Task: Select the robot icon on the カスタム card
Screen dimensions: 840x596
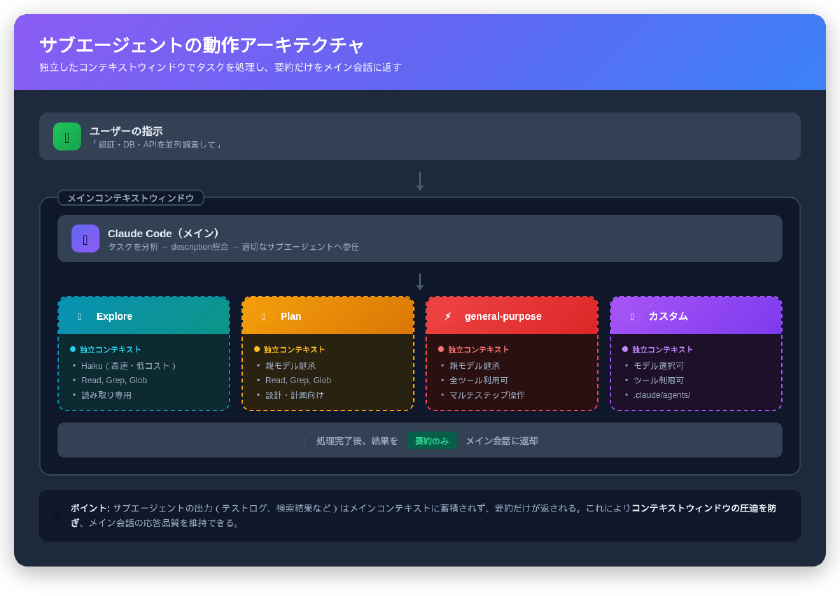Action: [x=632, y=315]
